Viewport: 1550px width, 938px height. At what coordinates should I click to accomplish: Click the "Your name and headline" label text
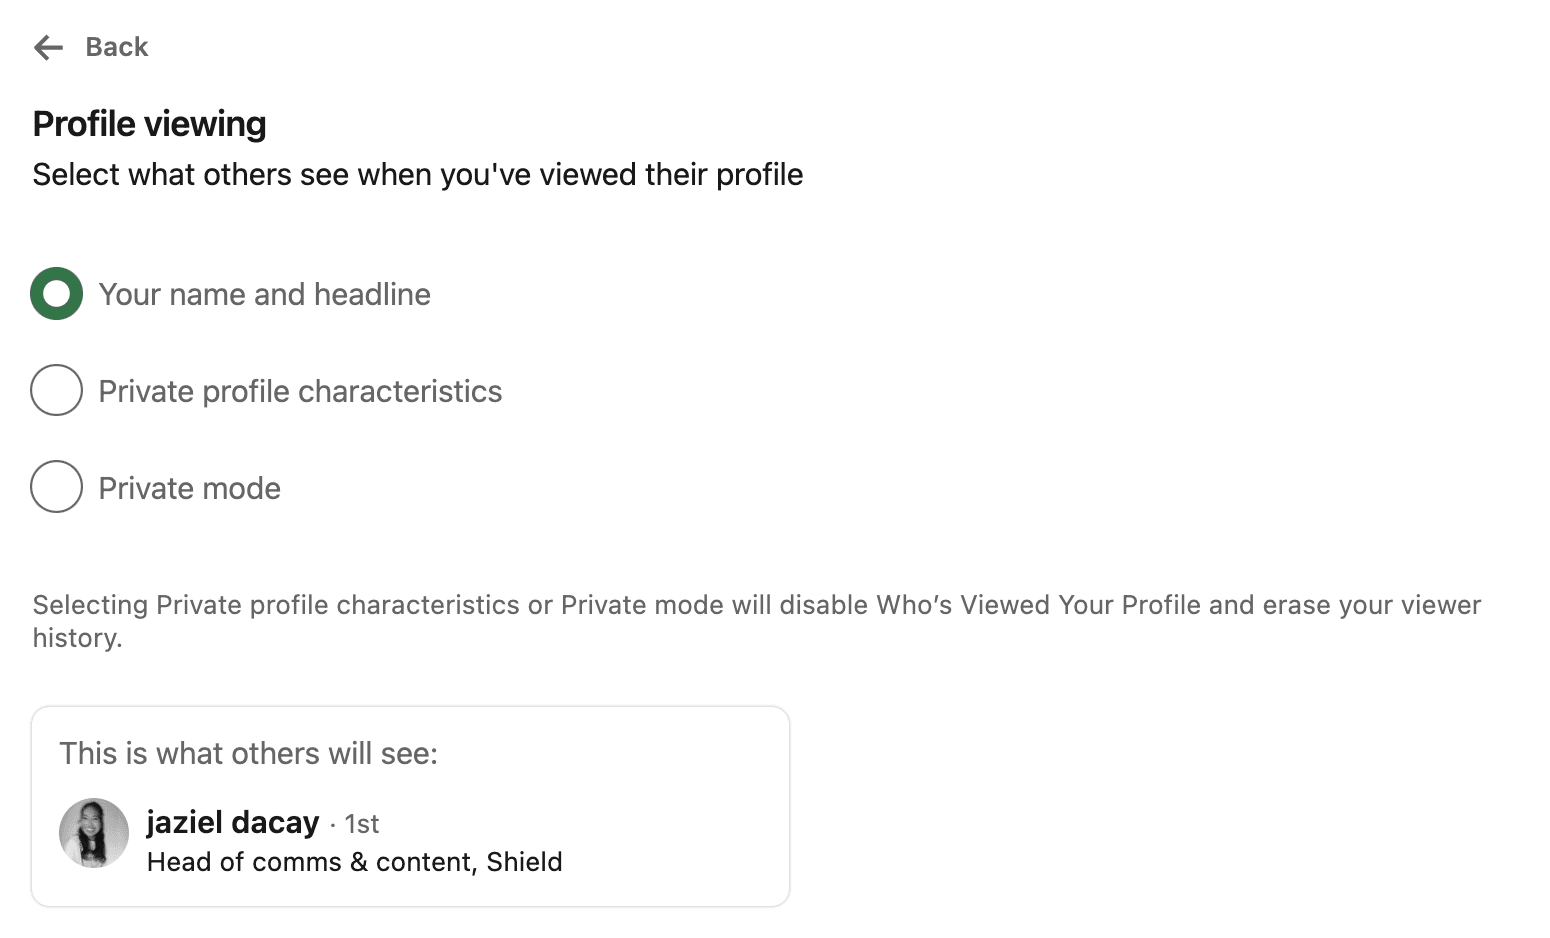[264, 294]
